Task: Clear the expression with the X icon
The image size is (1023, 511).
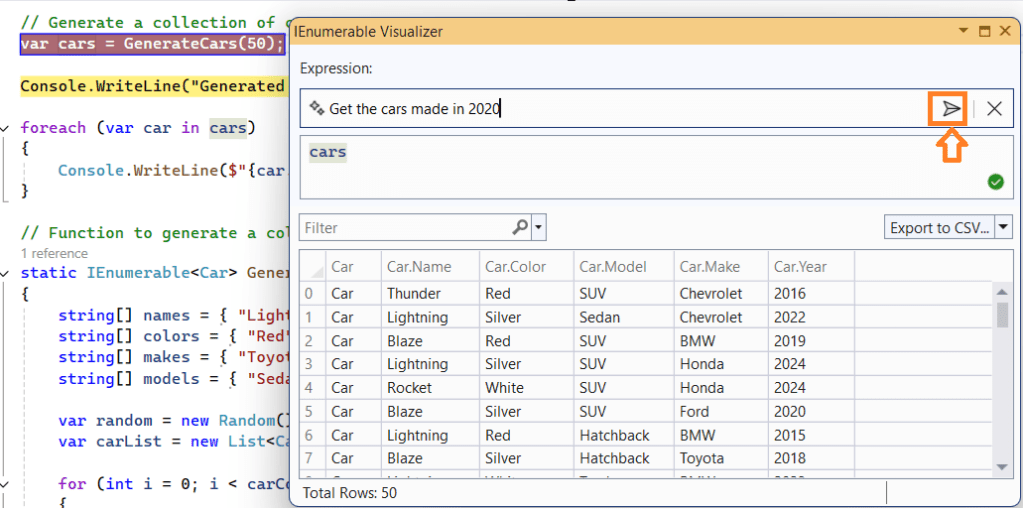Action: click(x=994, y=109)
